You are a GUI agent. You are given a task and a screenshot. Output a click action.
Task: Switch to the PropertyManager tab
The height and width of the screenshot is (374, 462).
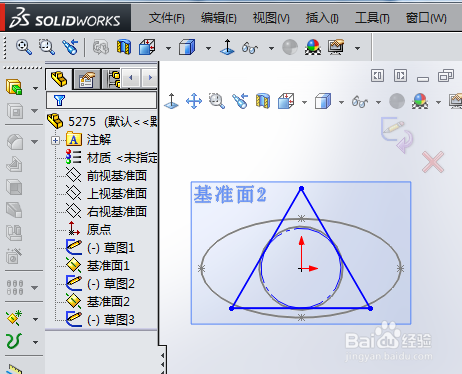pyautogui.click(x=86, y=79)
